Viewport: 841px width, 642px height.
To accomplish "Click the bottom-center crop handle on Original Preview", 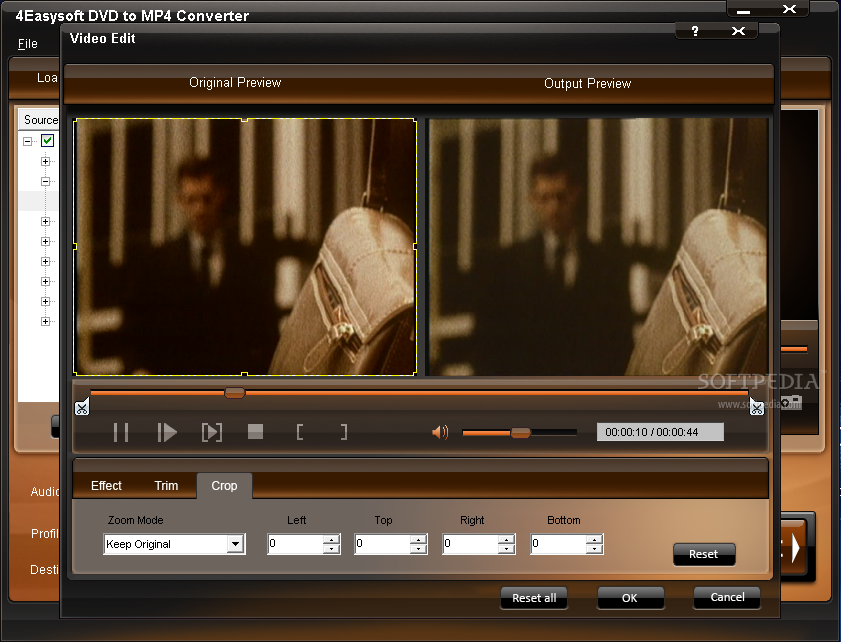I will click(245, 374).
